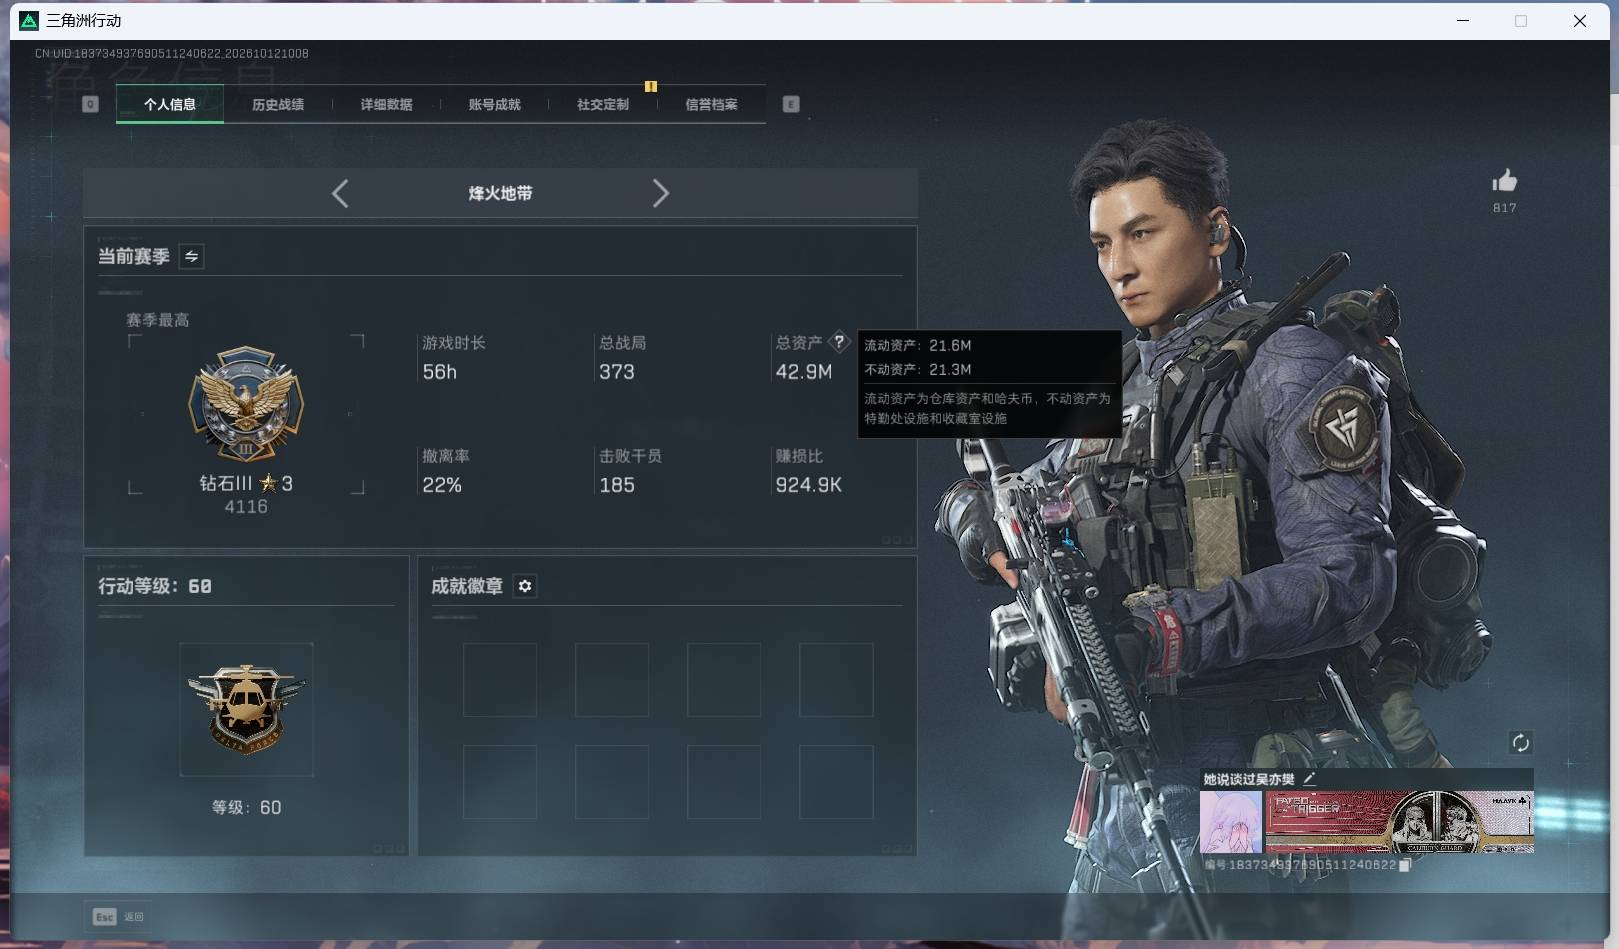
Task: Click the 三角洲行动 app icon in title bar
Action: point(29,21)
